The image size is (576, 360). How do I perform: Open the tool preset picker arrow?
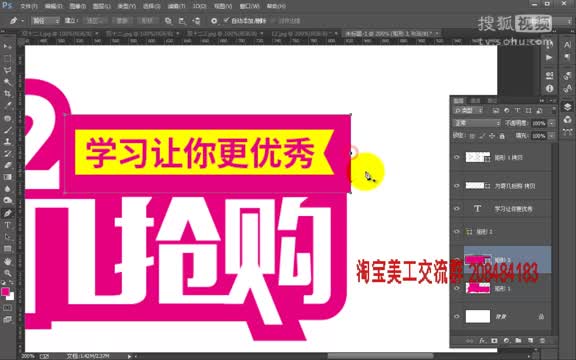(23, 21)
